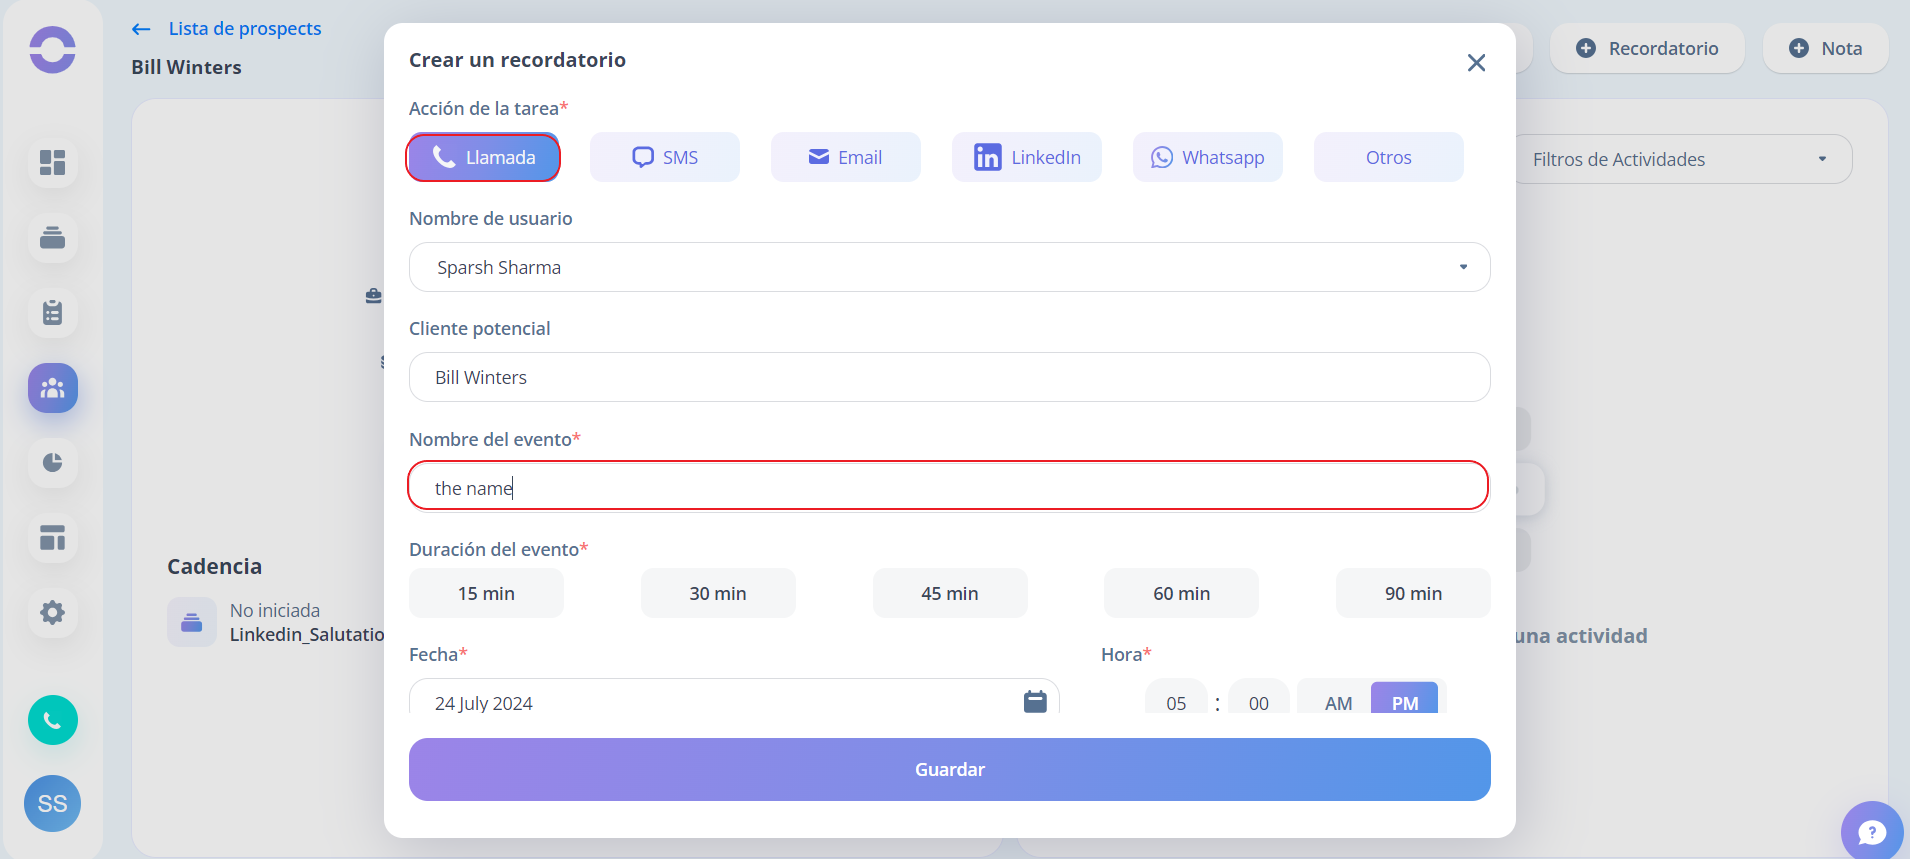The height and width of the screenshot is (859, 1910).
Task: Open the Fecha calendar picker icon
Action: point(1035,702)
